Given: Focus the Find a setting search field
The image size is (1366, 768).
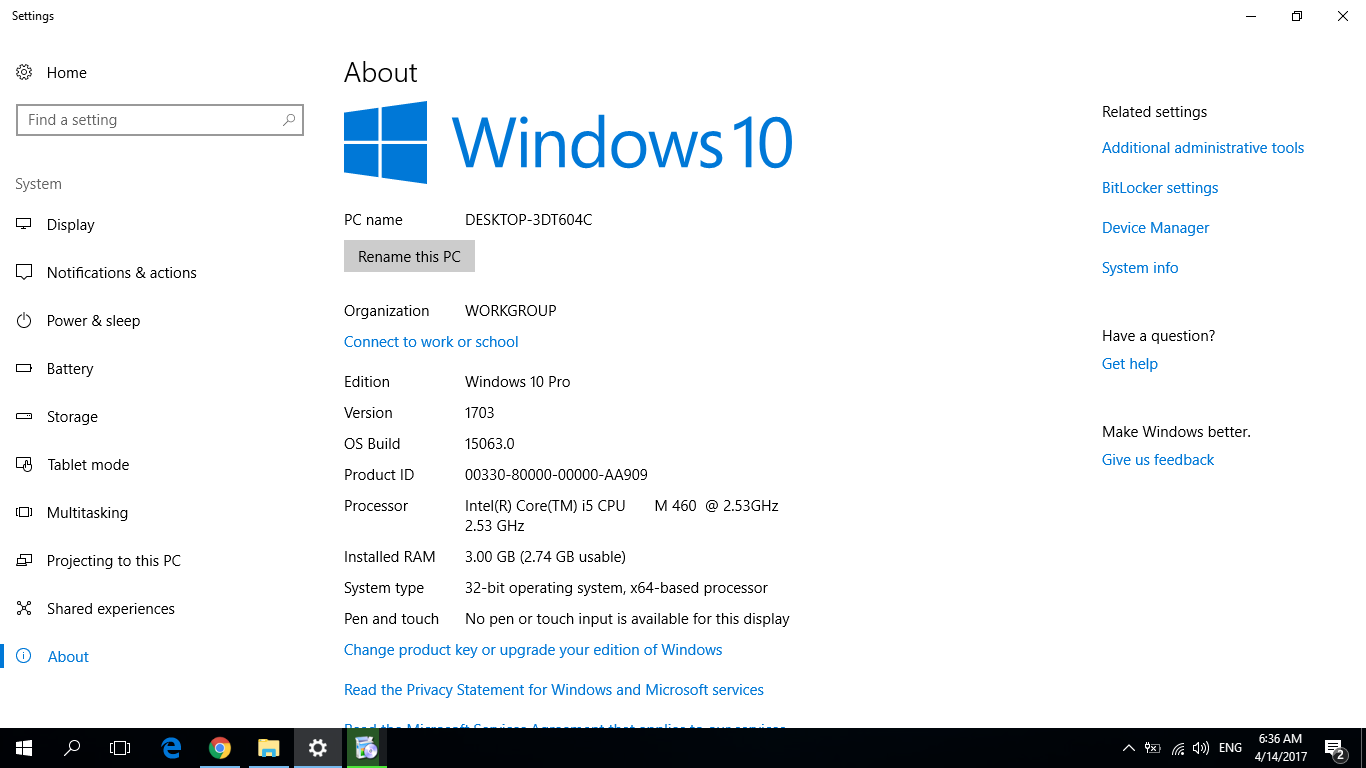Looking at the screenshot, I should 160,120.
